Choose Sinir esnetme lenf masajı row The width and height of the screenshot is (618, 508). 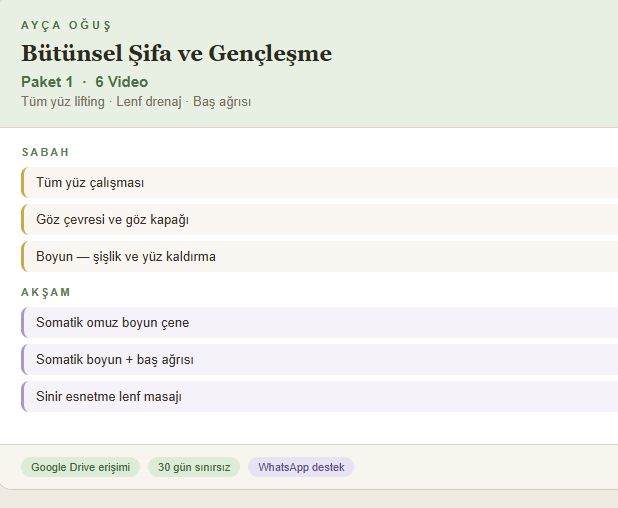(319, 396)
